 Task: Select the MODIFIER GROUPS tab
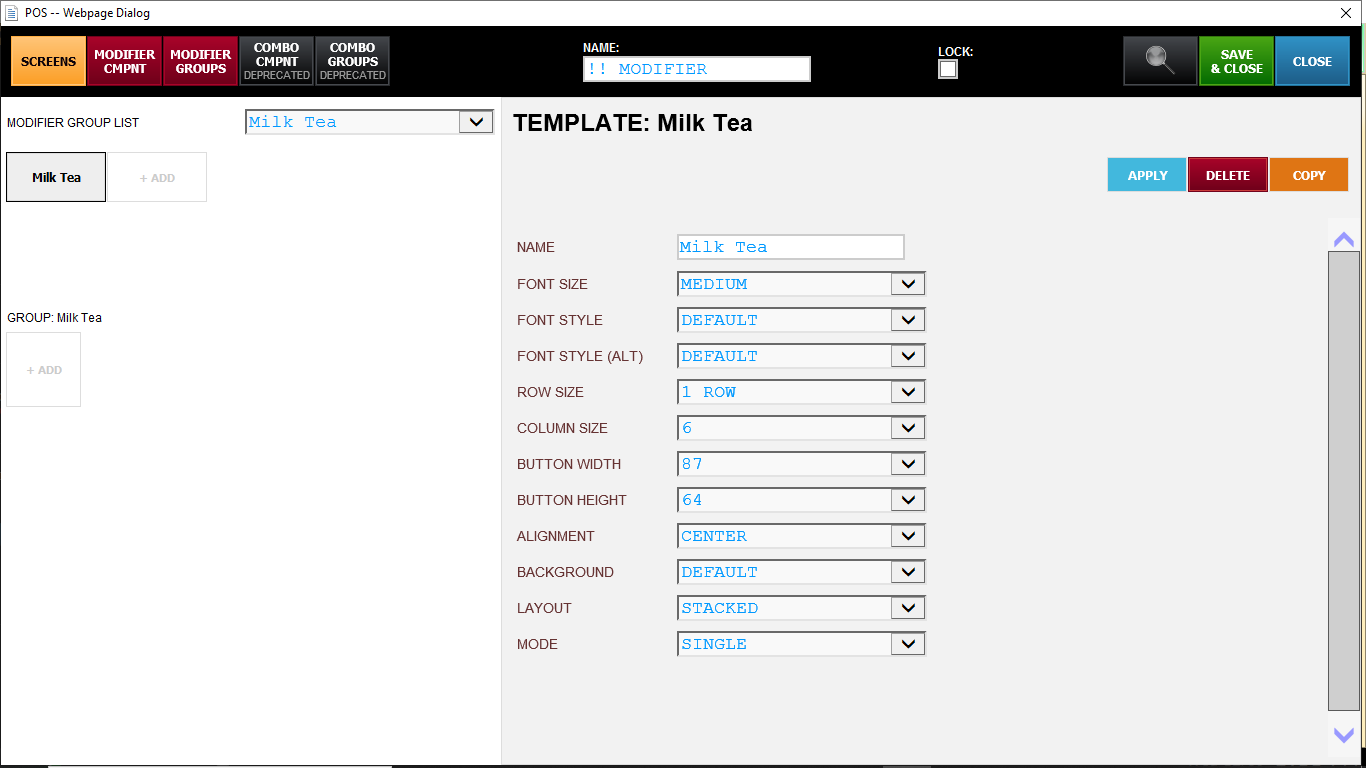(x=201, y=61)
